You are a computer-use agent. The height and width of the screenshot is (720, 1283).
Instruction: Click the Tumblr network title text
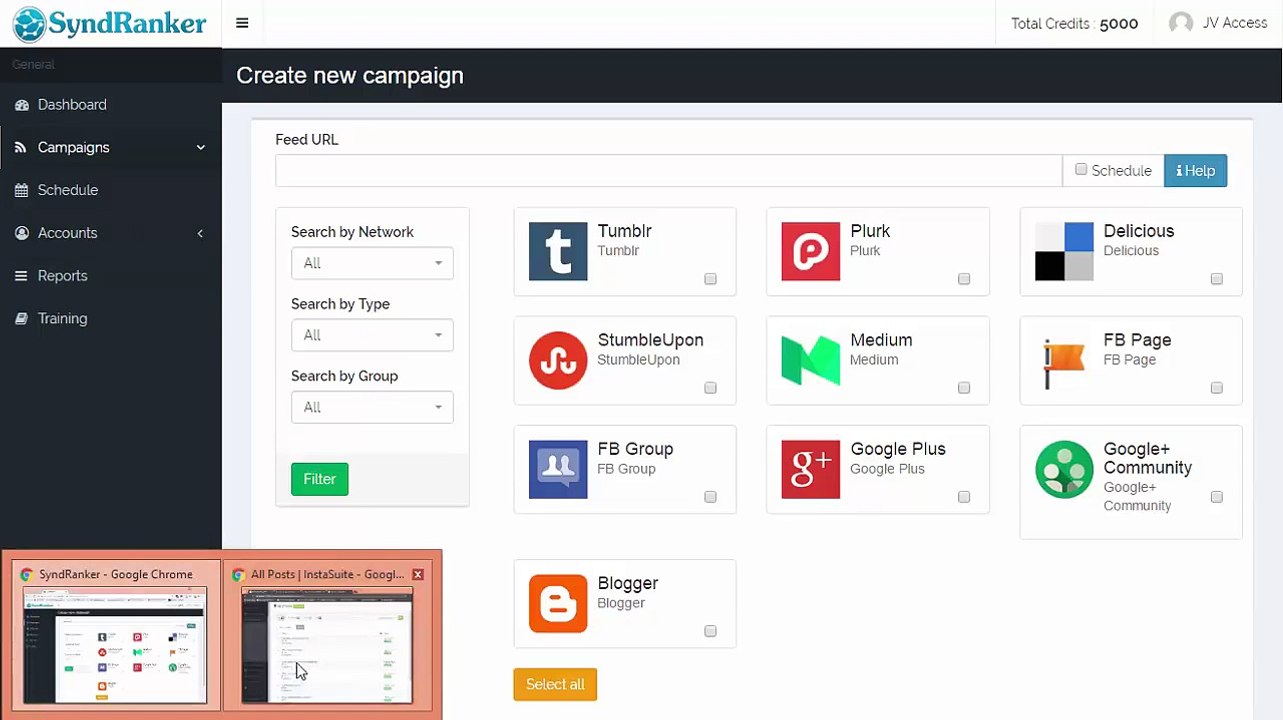625,231
